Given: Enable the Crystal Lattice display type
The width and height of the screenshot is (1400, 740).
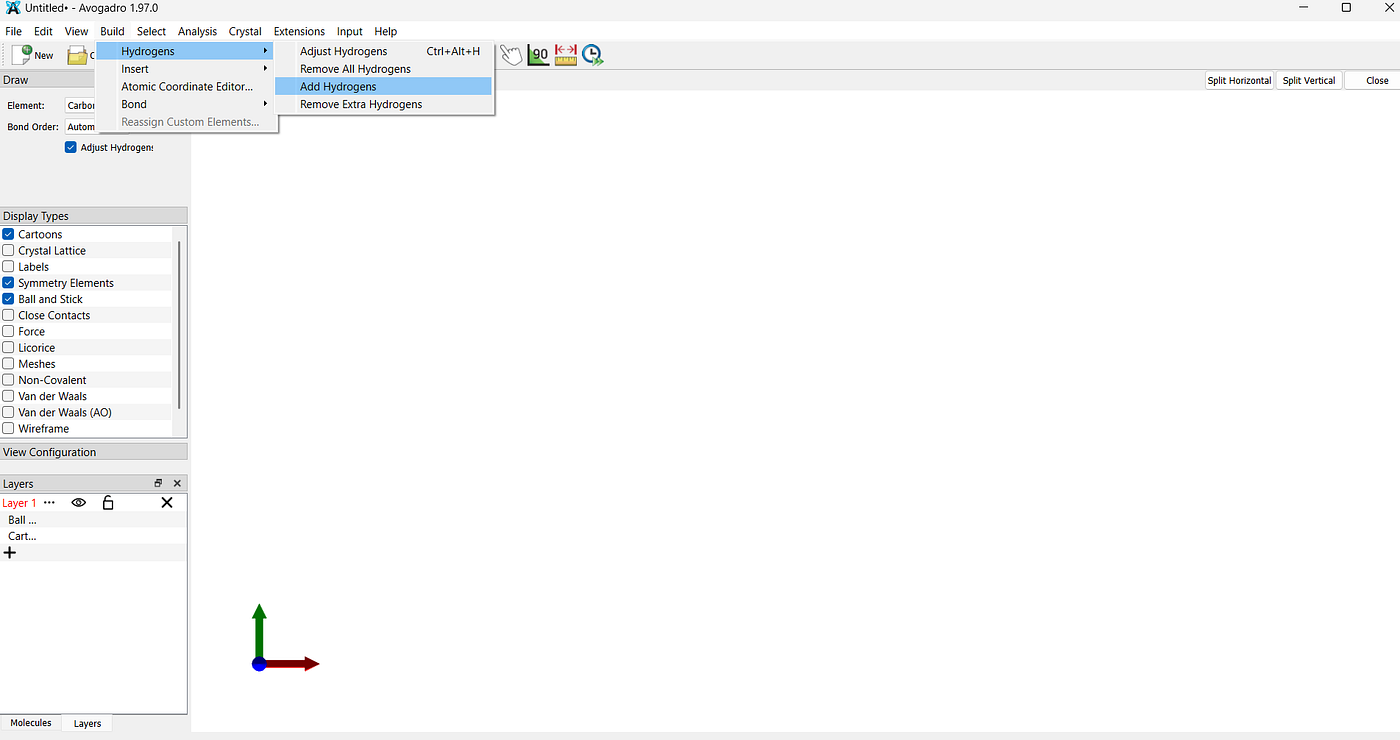Looking at the screenshot, I should pos(8,251).
